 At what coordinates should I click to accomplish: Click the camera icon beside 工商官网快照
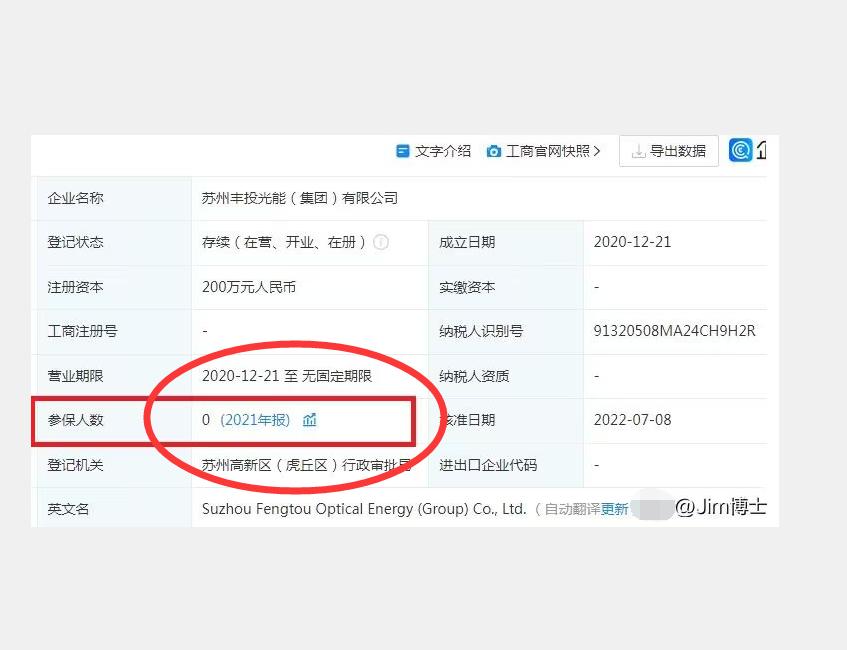click(494, 152)
